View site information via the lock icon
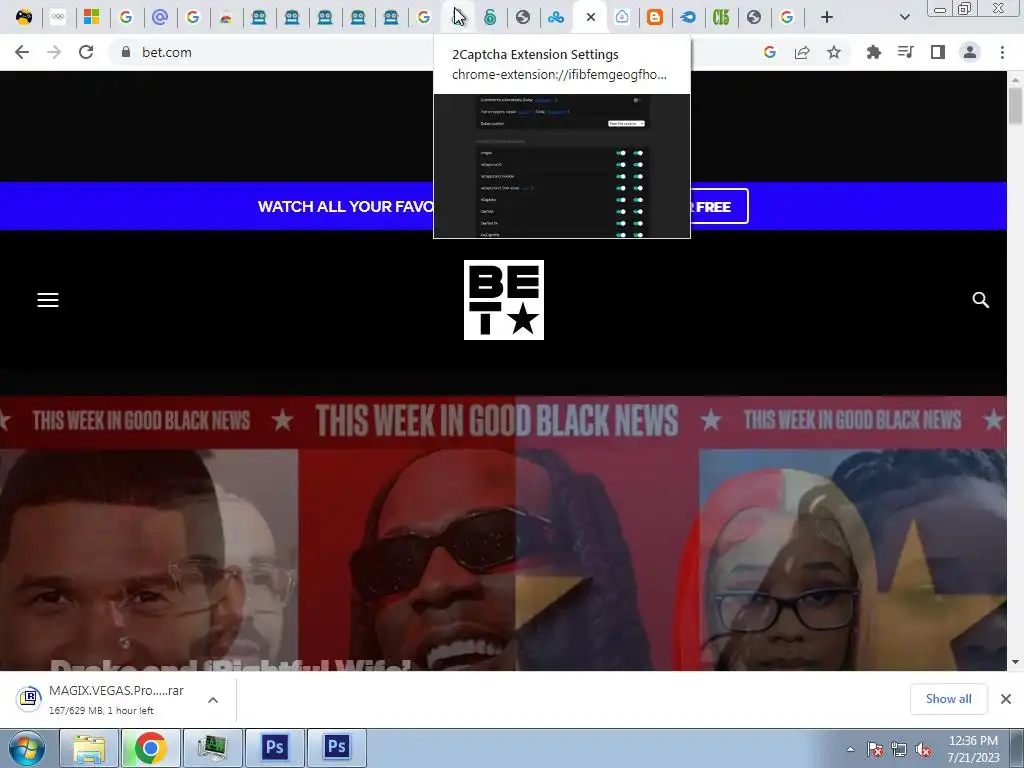The image size is (1024, 768). click(x=126, y=52)
